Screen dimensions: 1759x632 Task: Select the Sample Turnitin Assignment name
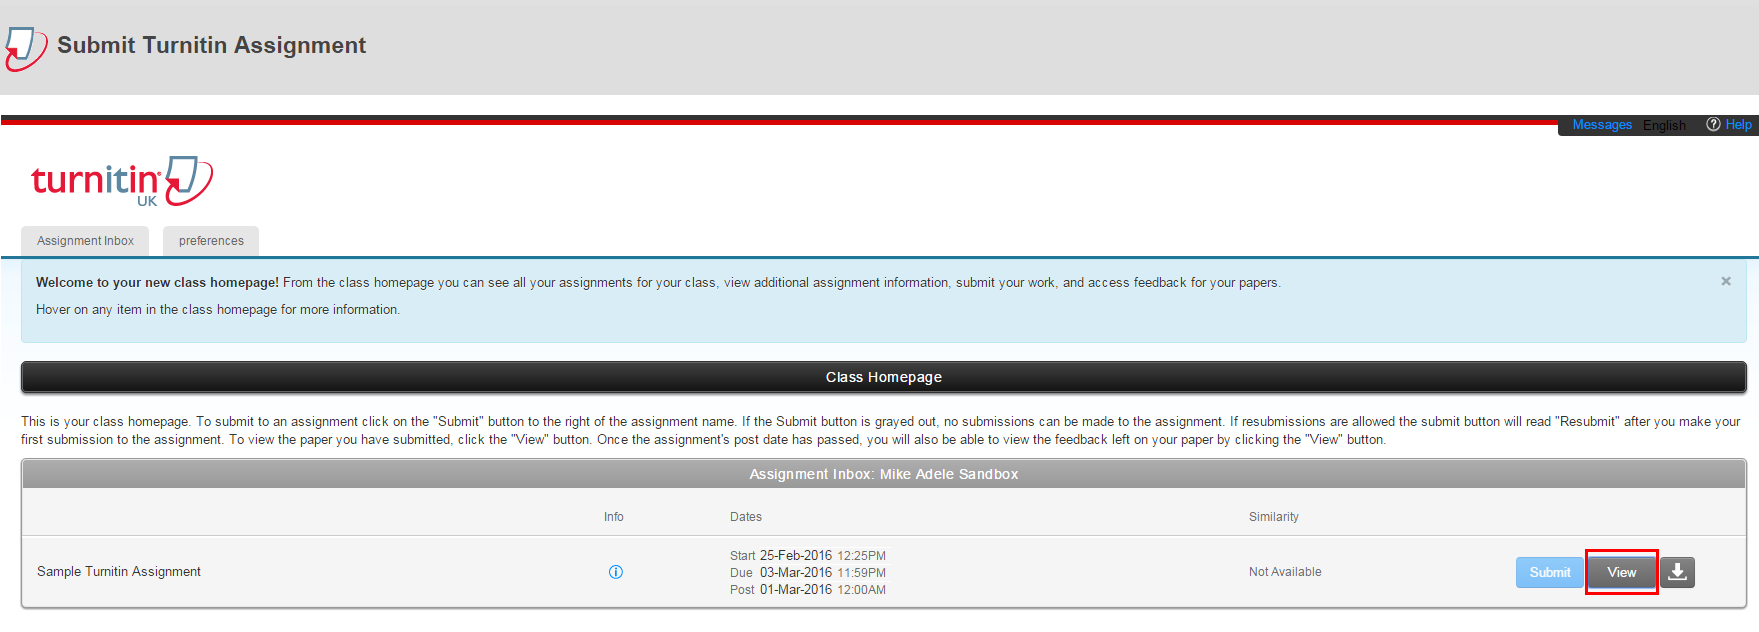pyautogui.click(x=119, y=572)
